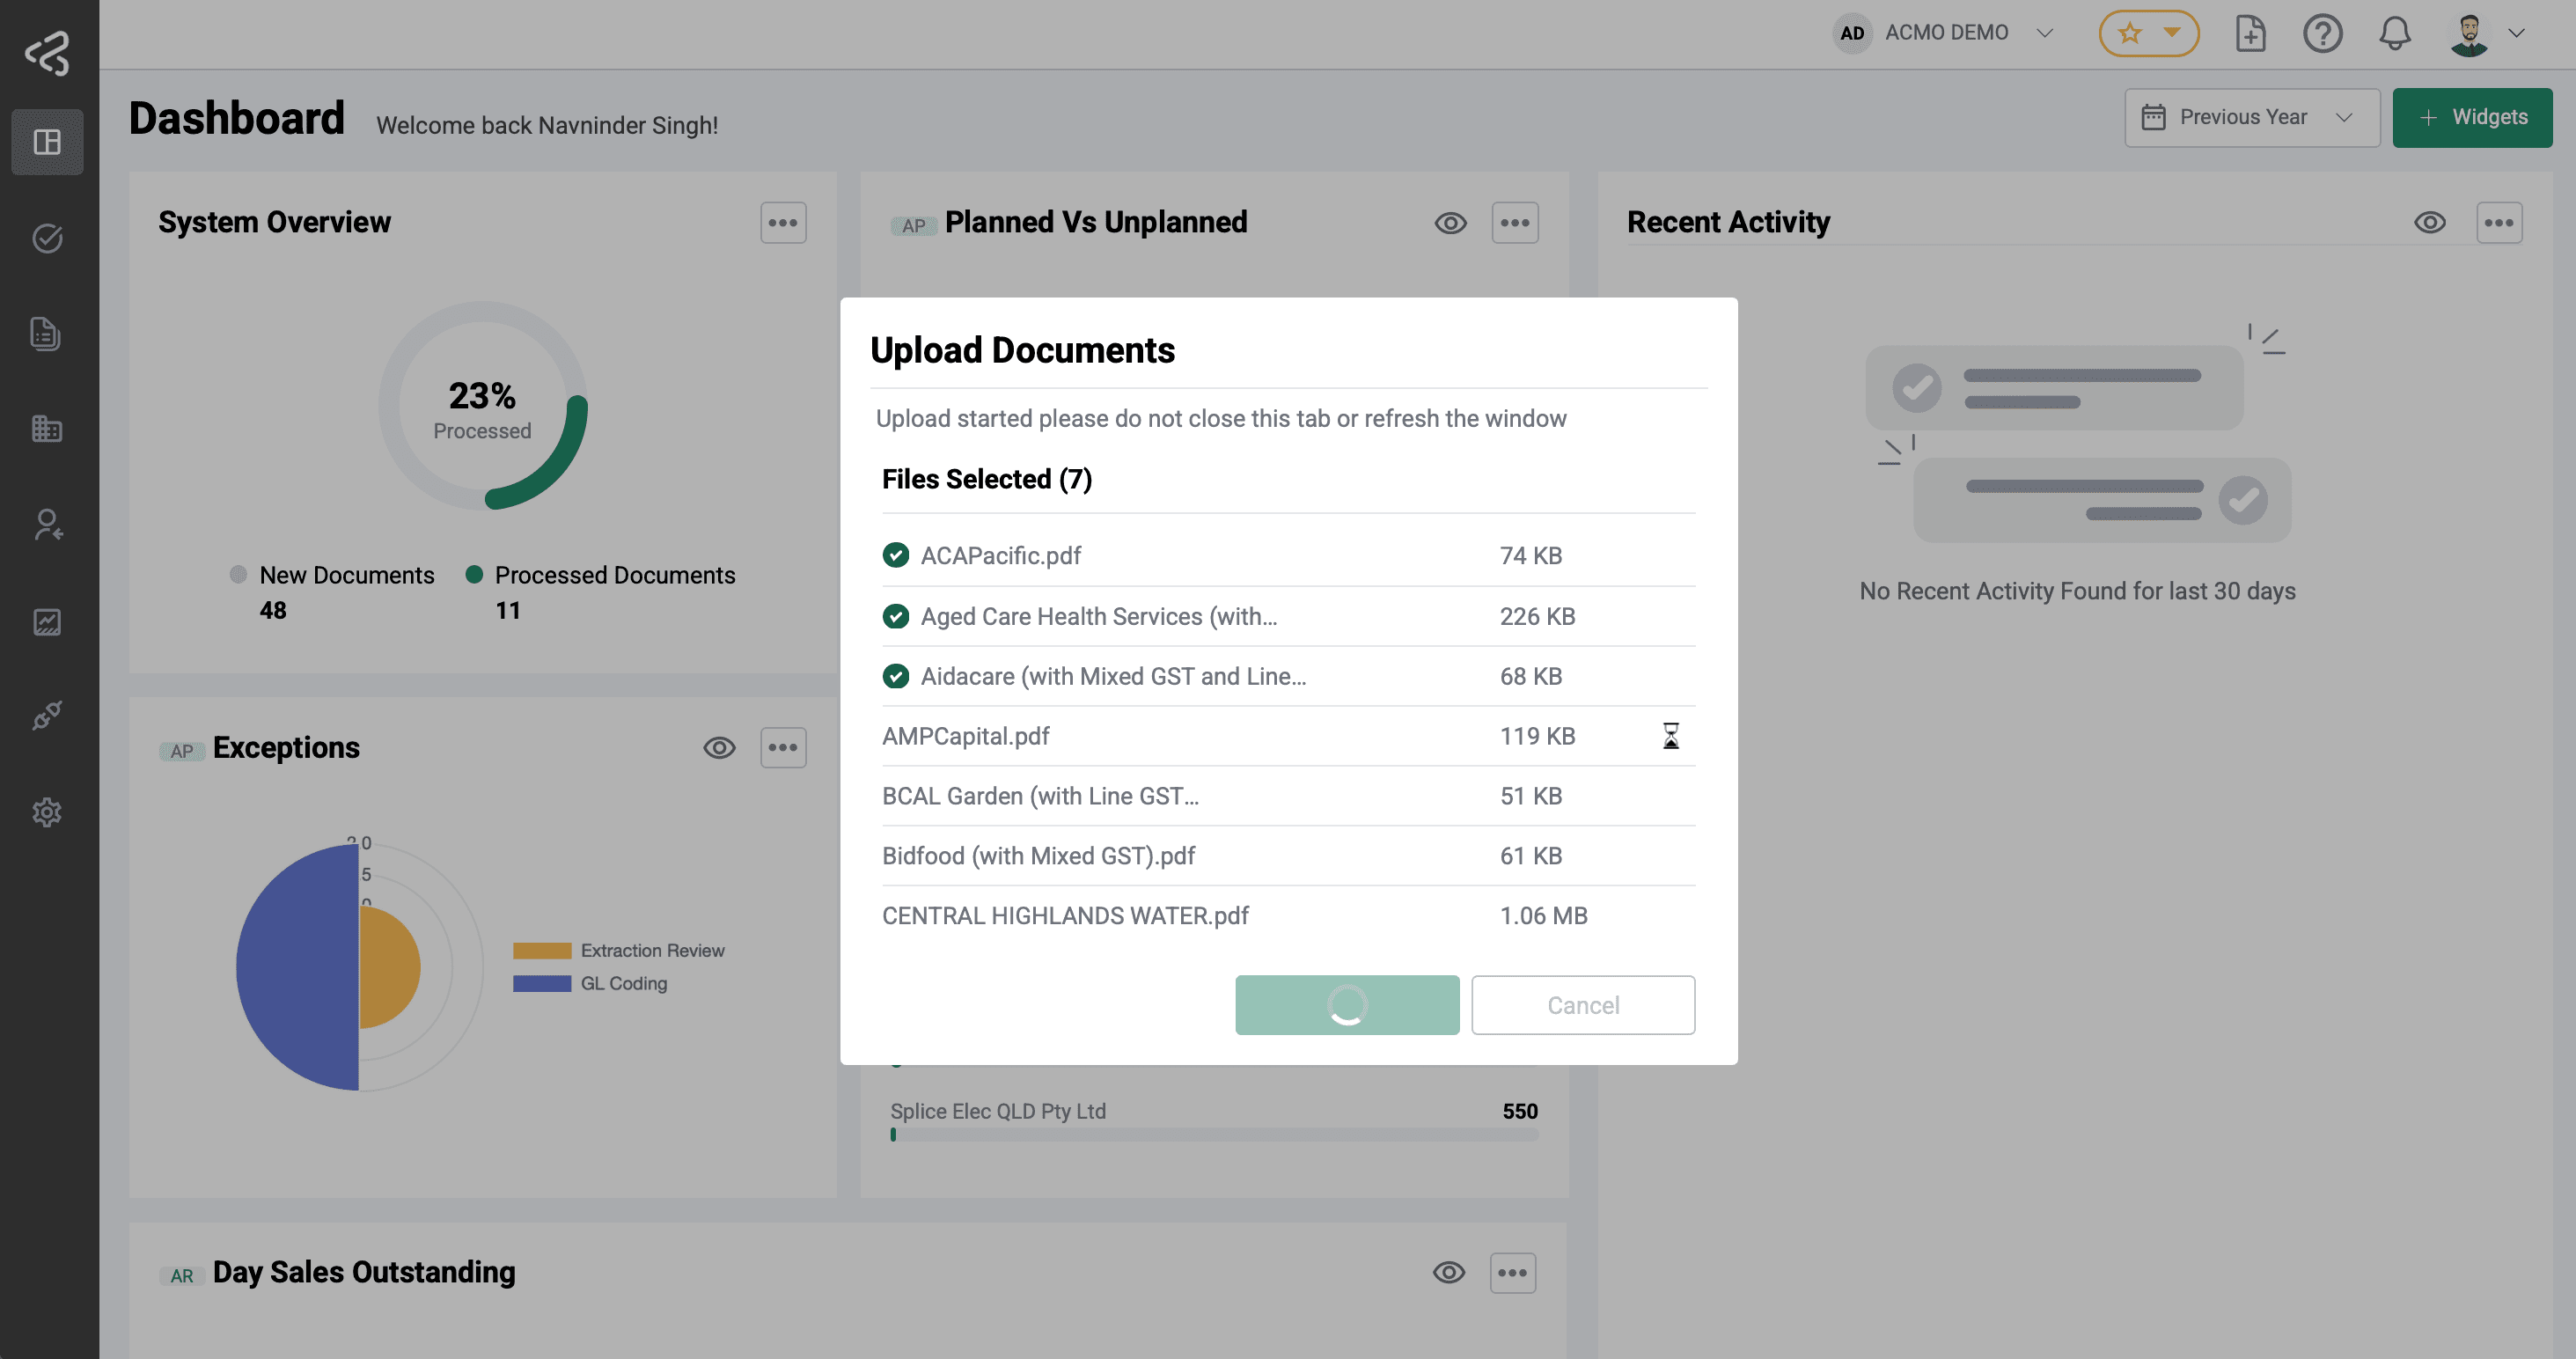Click the notifications bell icon
The height and width of the screenshot is (1359, 2576).
2395,33
